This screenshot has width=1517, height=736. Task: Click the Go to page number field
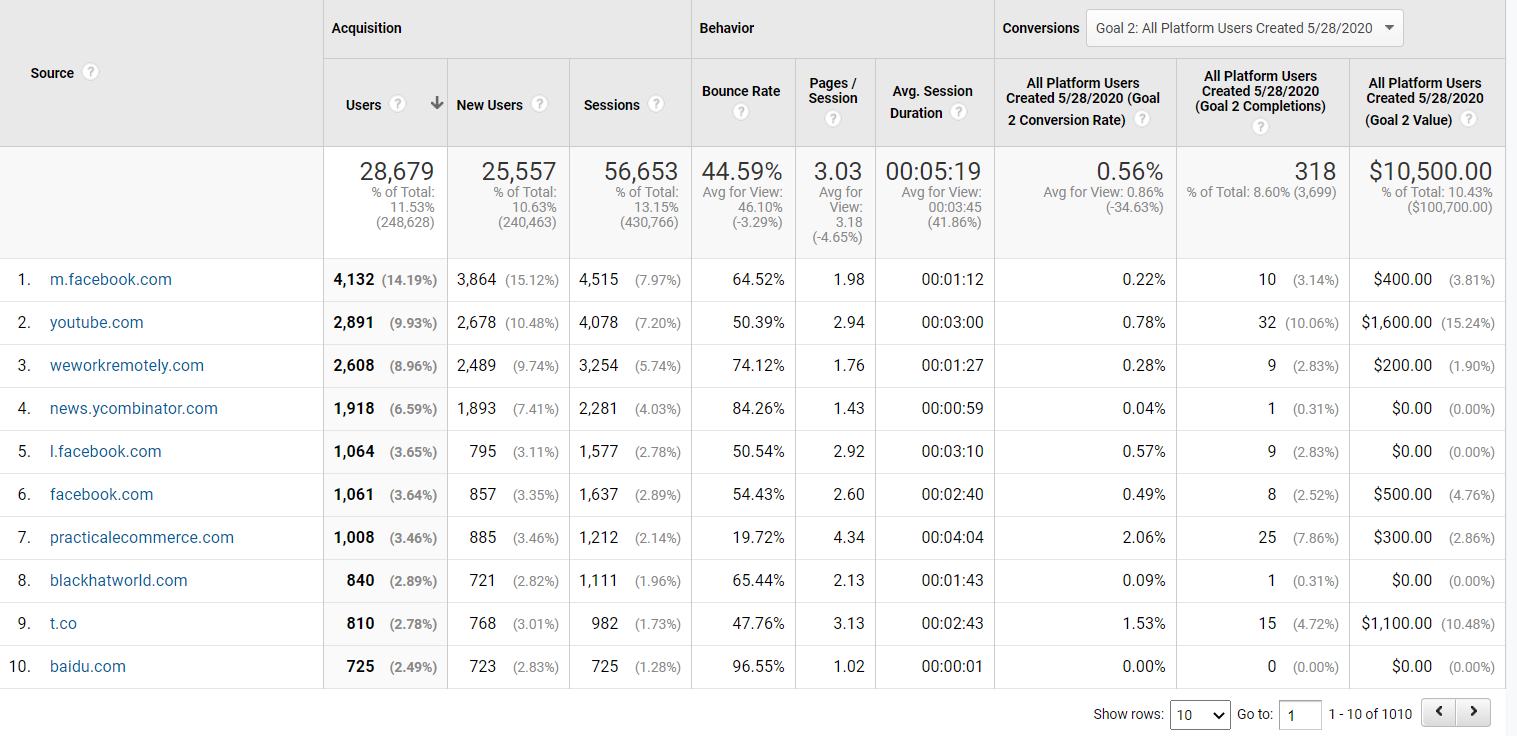point(1299,715)
